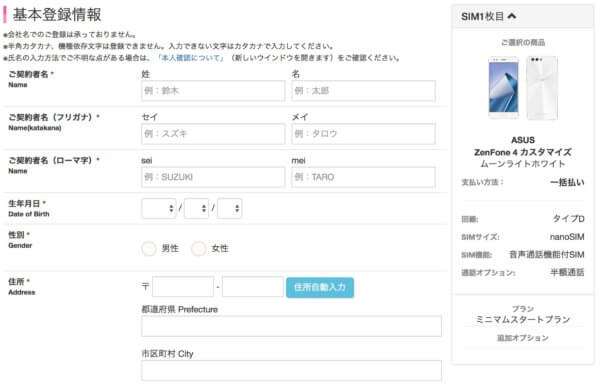This screenshot has height=391, width=600.
Task: Click the 性別 Gender label
Action: coord(20,240)
